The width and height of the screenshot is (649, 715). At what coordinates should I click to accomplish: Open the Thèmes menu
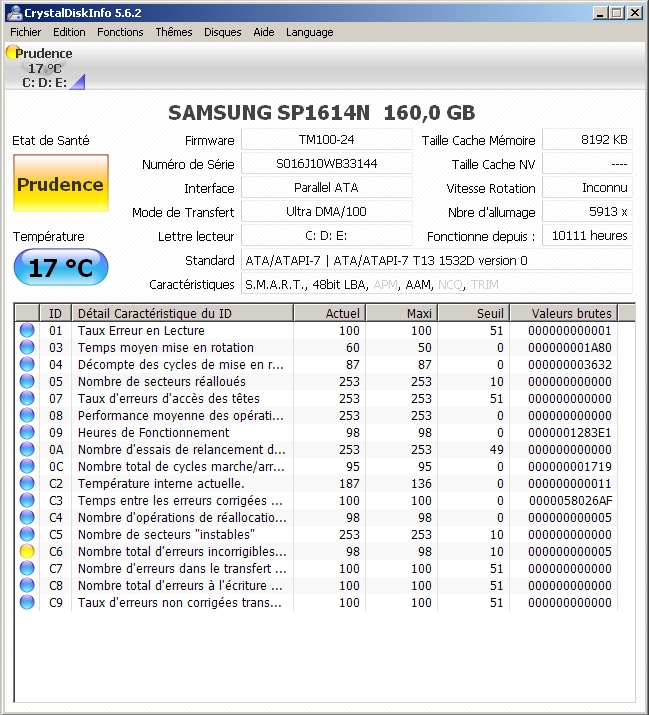(x=174, y=32)
